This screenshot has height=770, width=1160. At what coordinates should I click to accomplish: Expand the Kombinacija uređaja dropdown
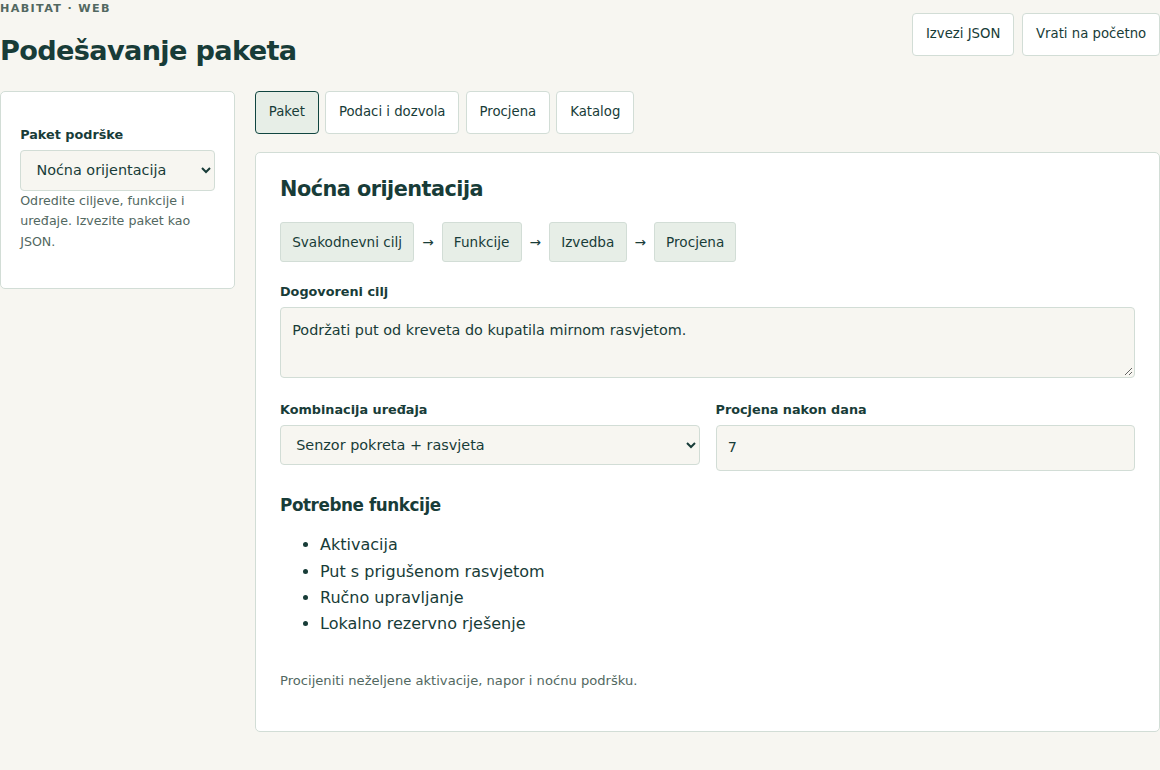coord(490,445)
